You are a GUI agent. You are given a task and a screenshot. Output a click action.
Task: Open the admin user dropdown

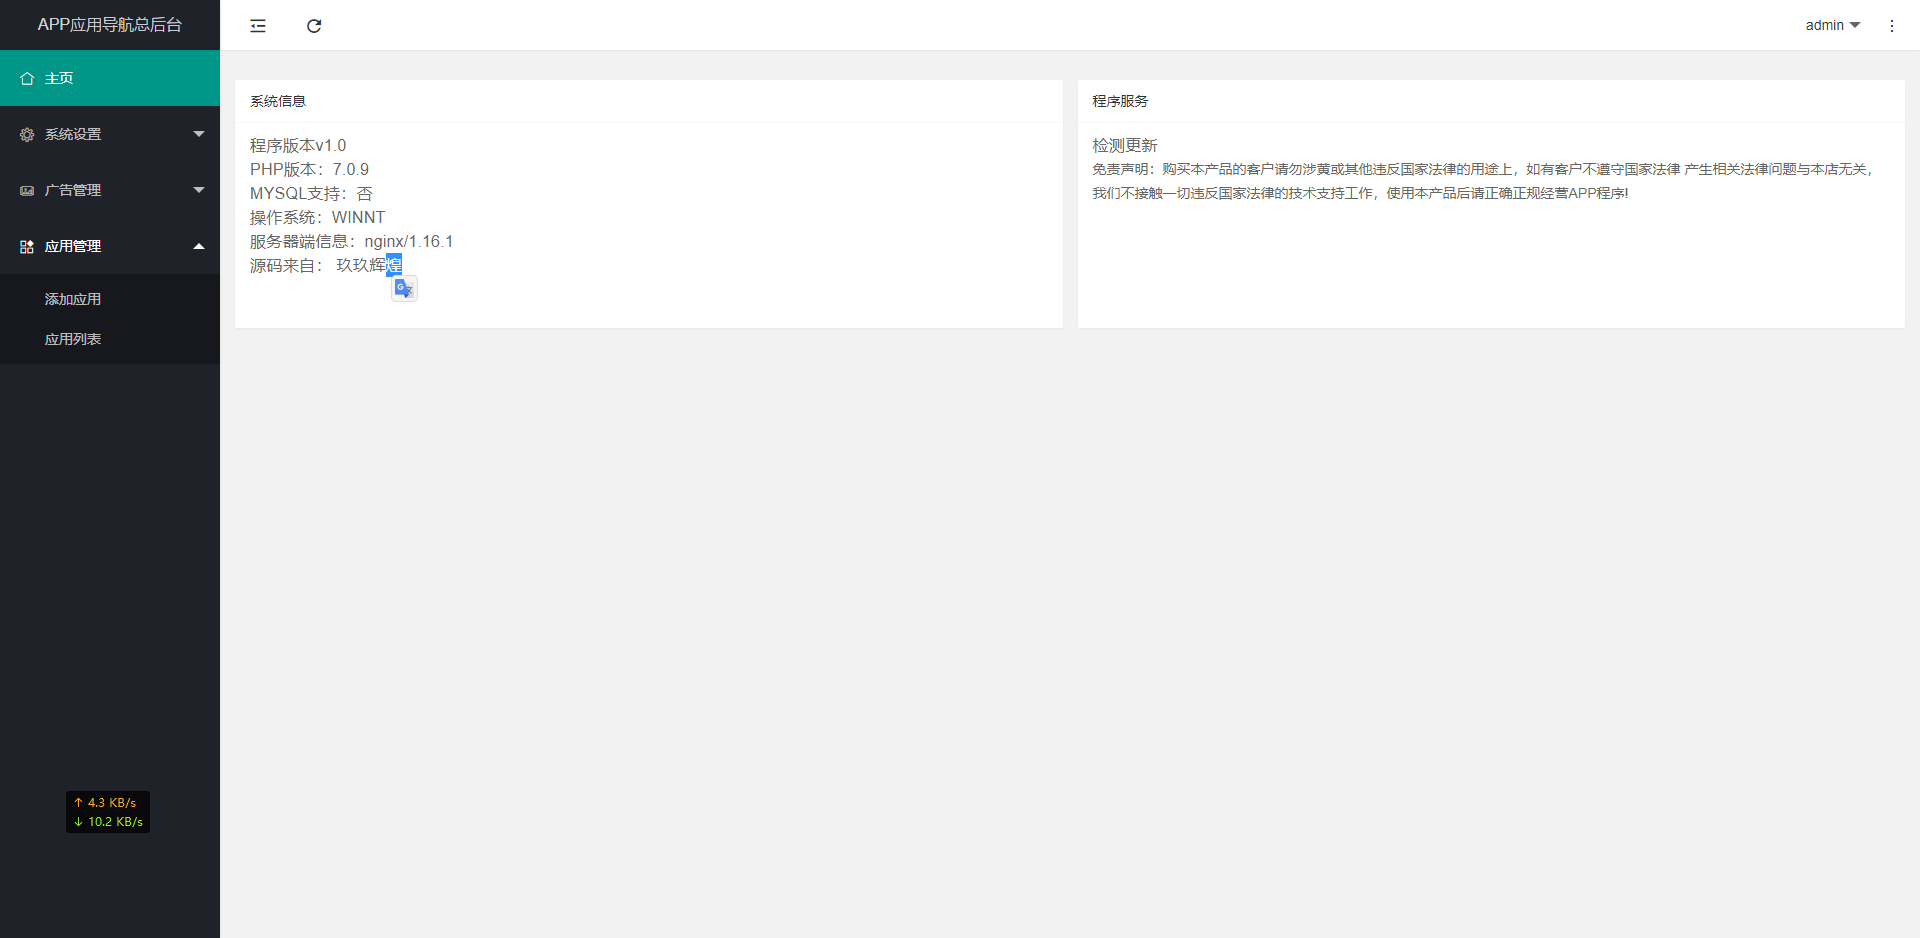(1833, 25)
